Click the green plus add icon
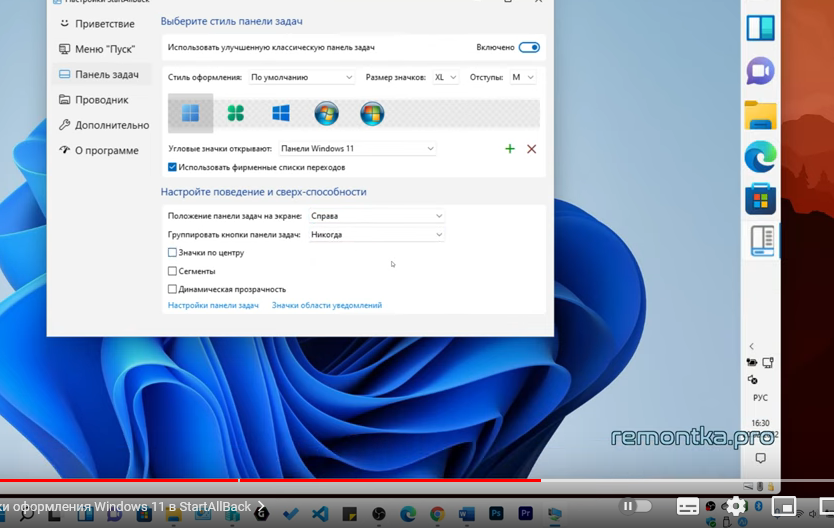 coord(510,149)
